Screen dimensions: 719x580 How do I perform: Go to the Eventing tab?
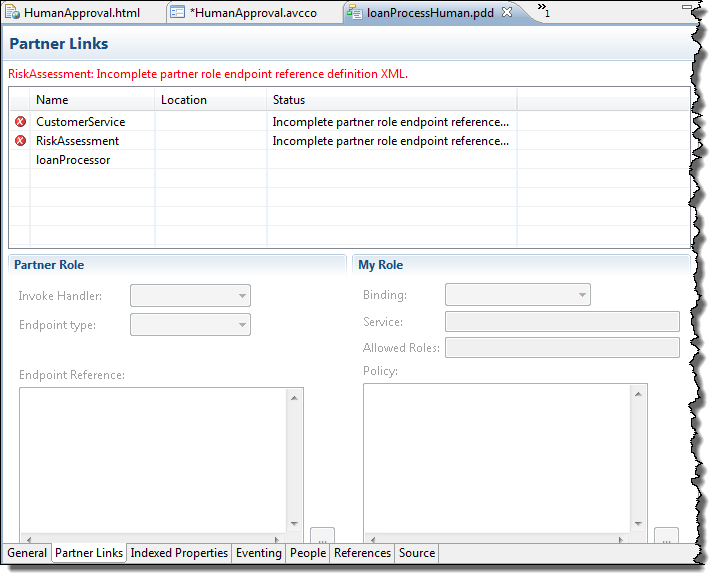pyautogui.click(x=258, y=553)
